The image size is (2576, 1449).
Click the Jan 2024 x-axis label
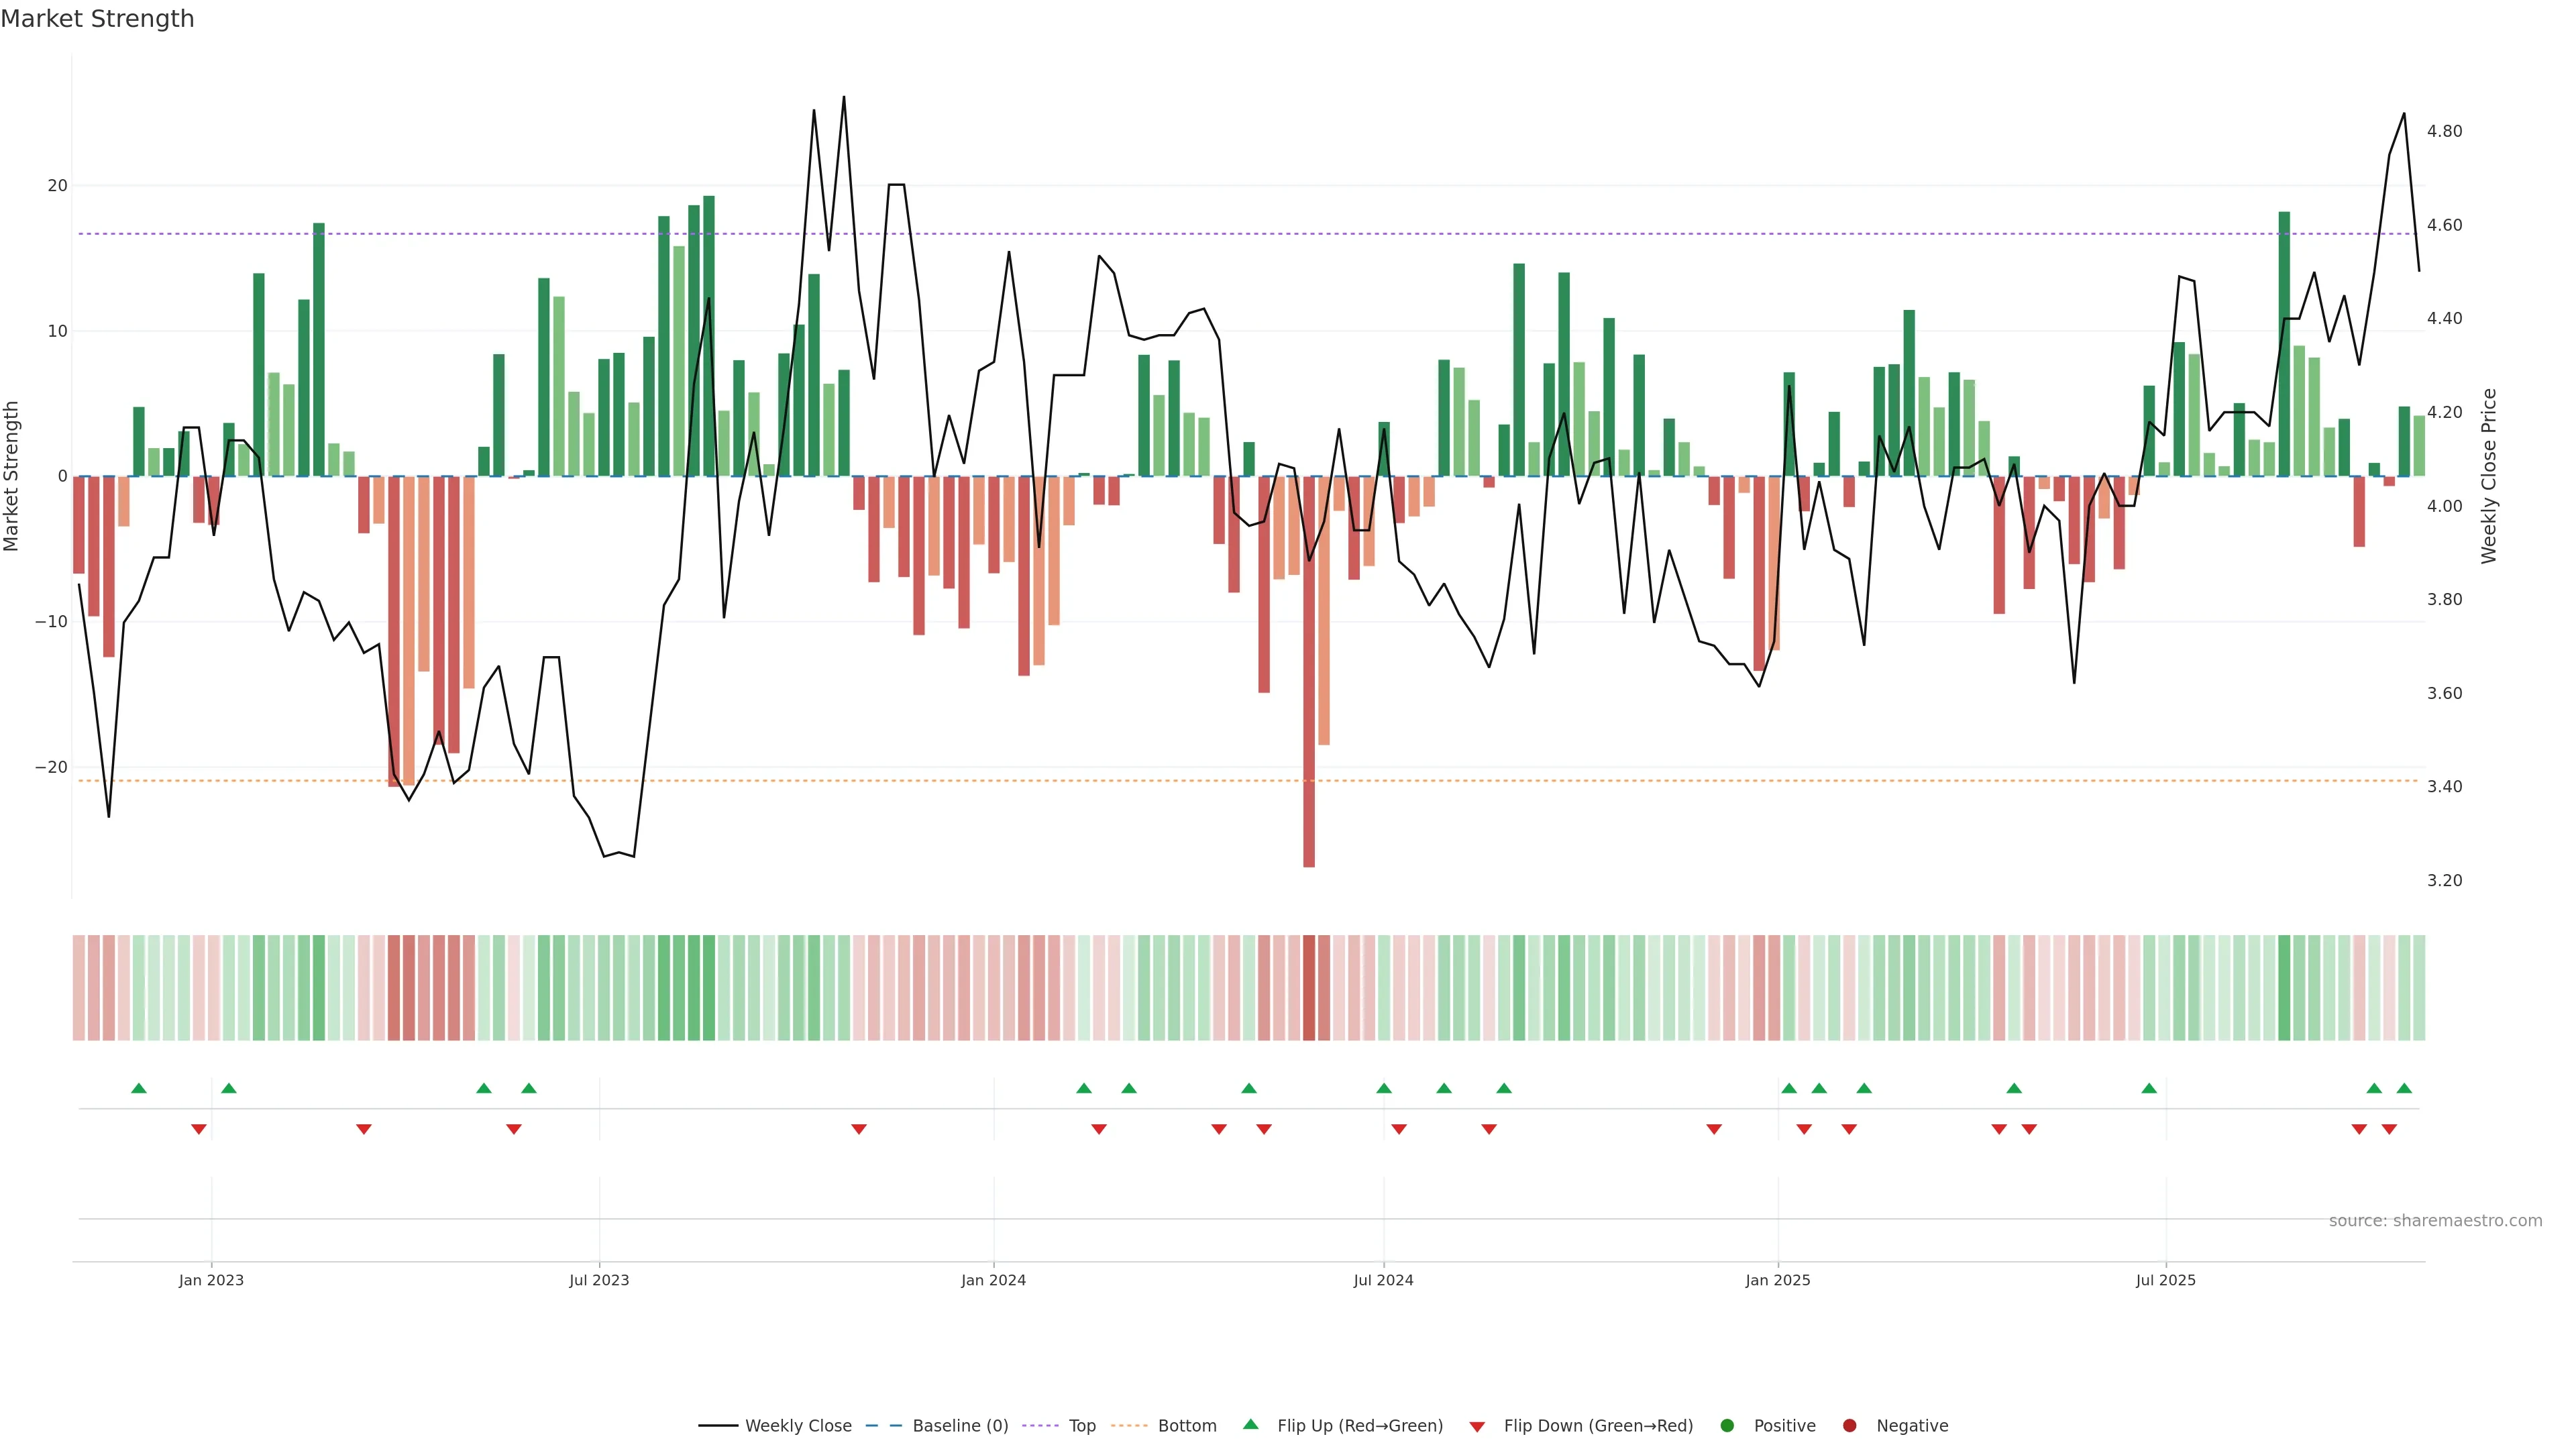coord(993,1280)
